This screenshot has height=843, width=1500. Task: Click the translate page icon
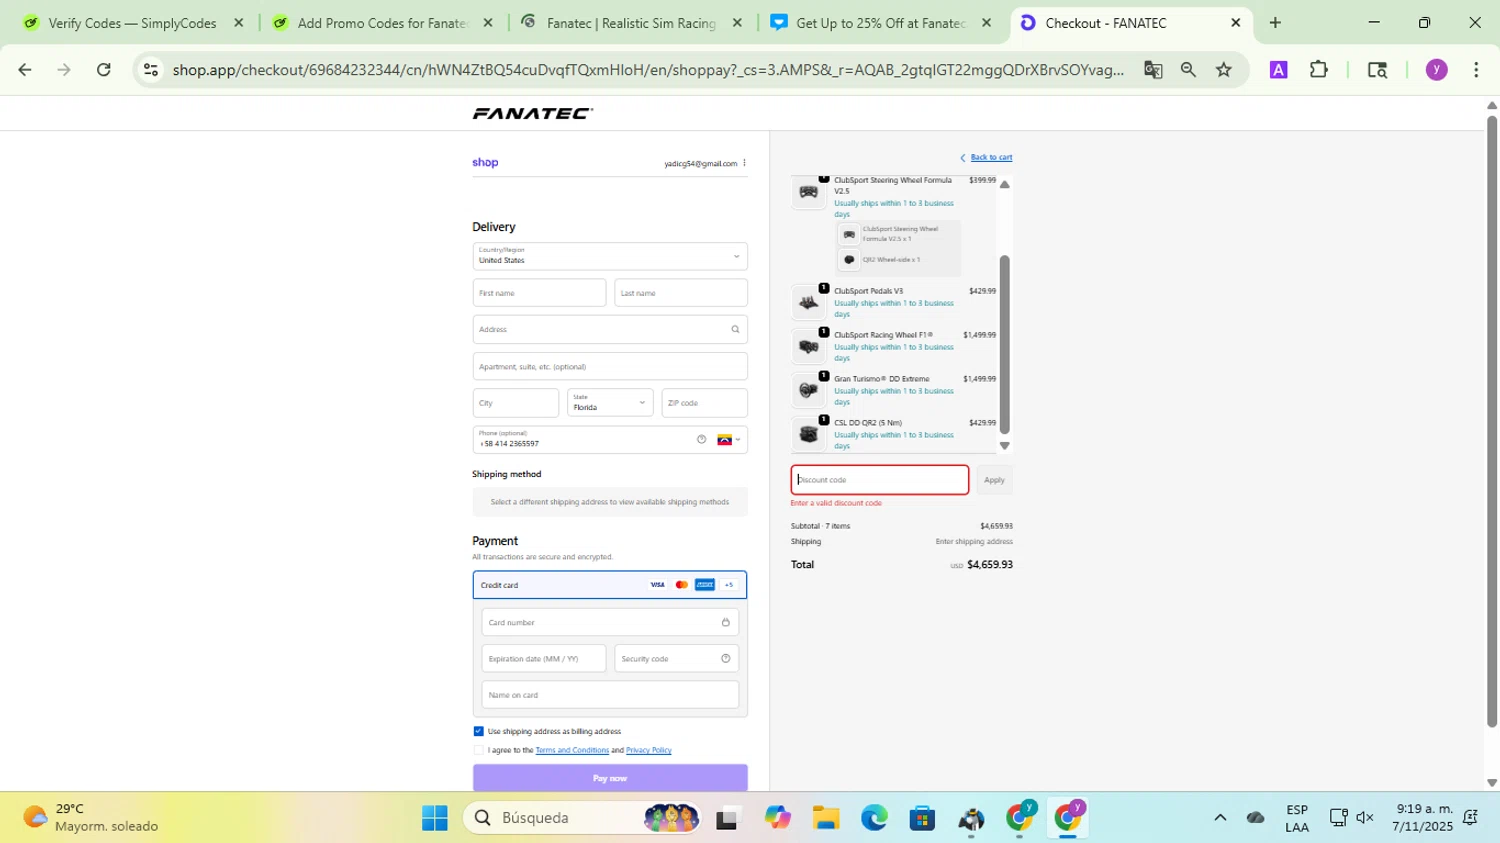tap(1153, 69)
